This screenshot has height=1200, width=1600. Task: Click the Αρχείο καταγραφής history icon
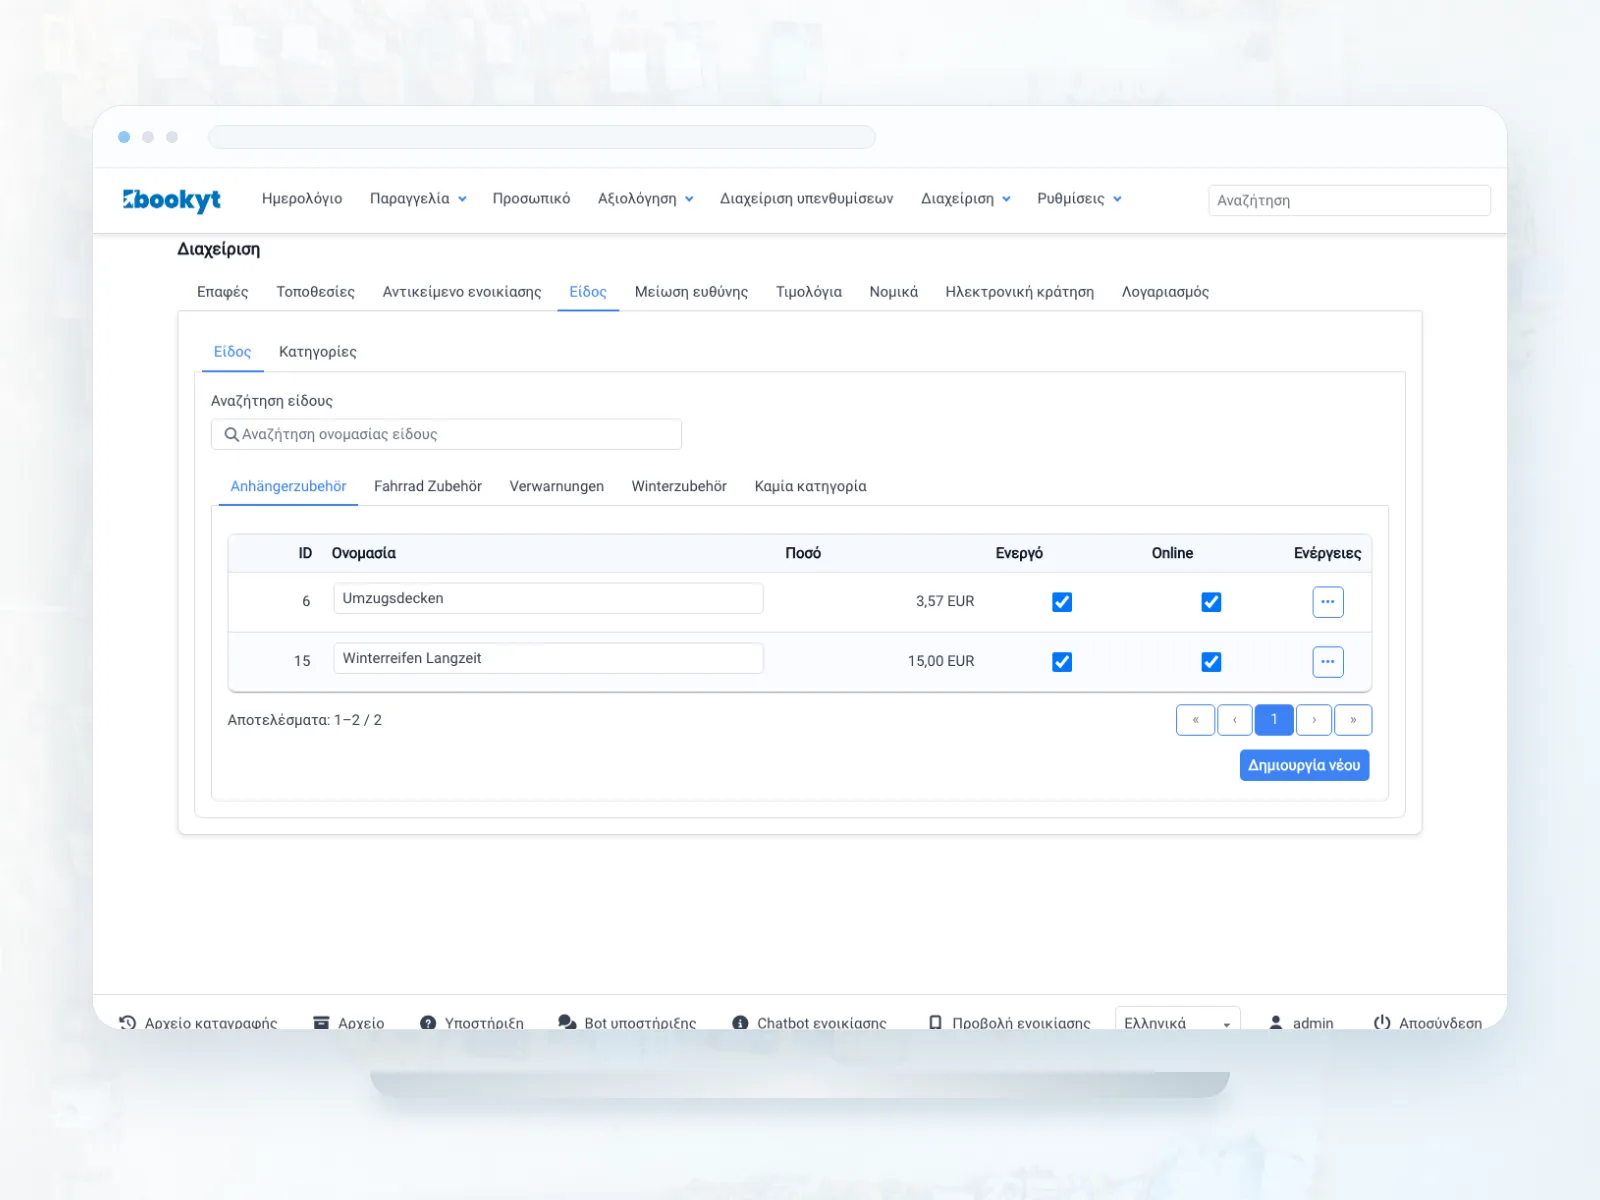127,1023
